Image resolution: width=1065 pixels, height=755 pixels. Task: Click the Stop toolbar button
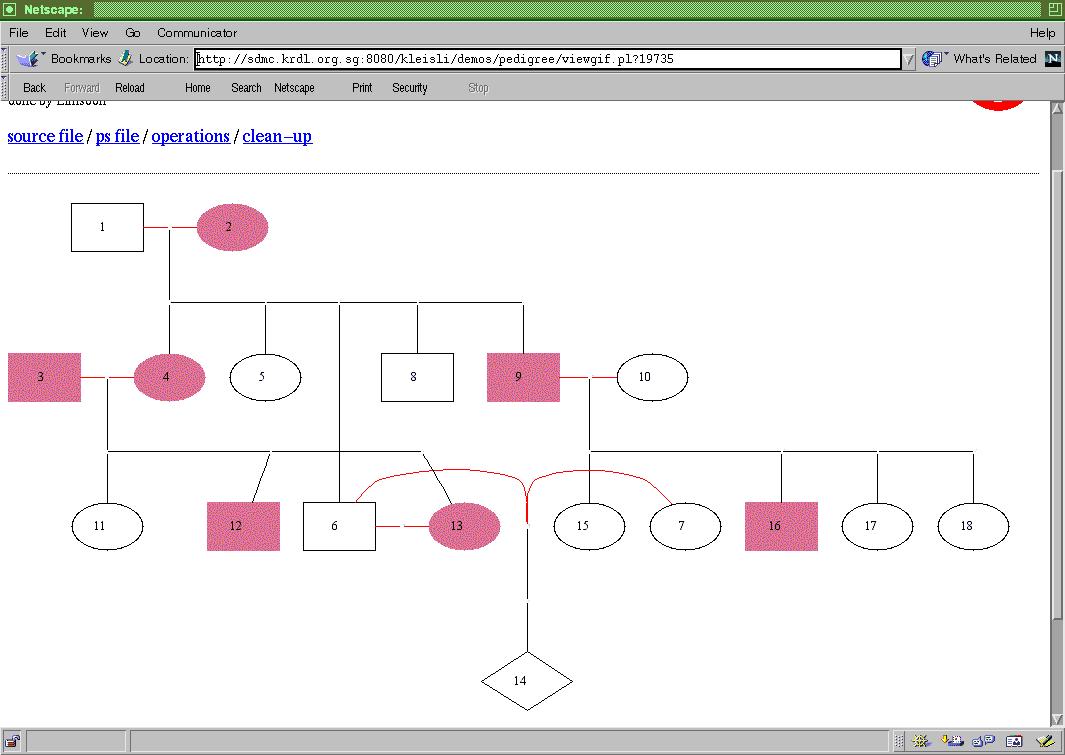[x=478, y=88]
